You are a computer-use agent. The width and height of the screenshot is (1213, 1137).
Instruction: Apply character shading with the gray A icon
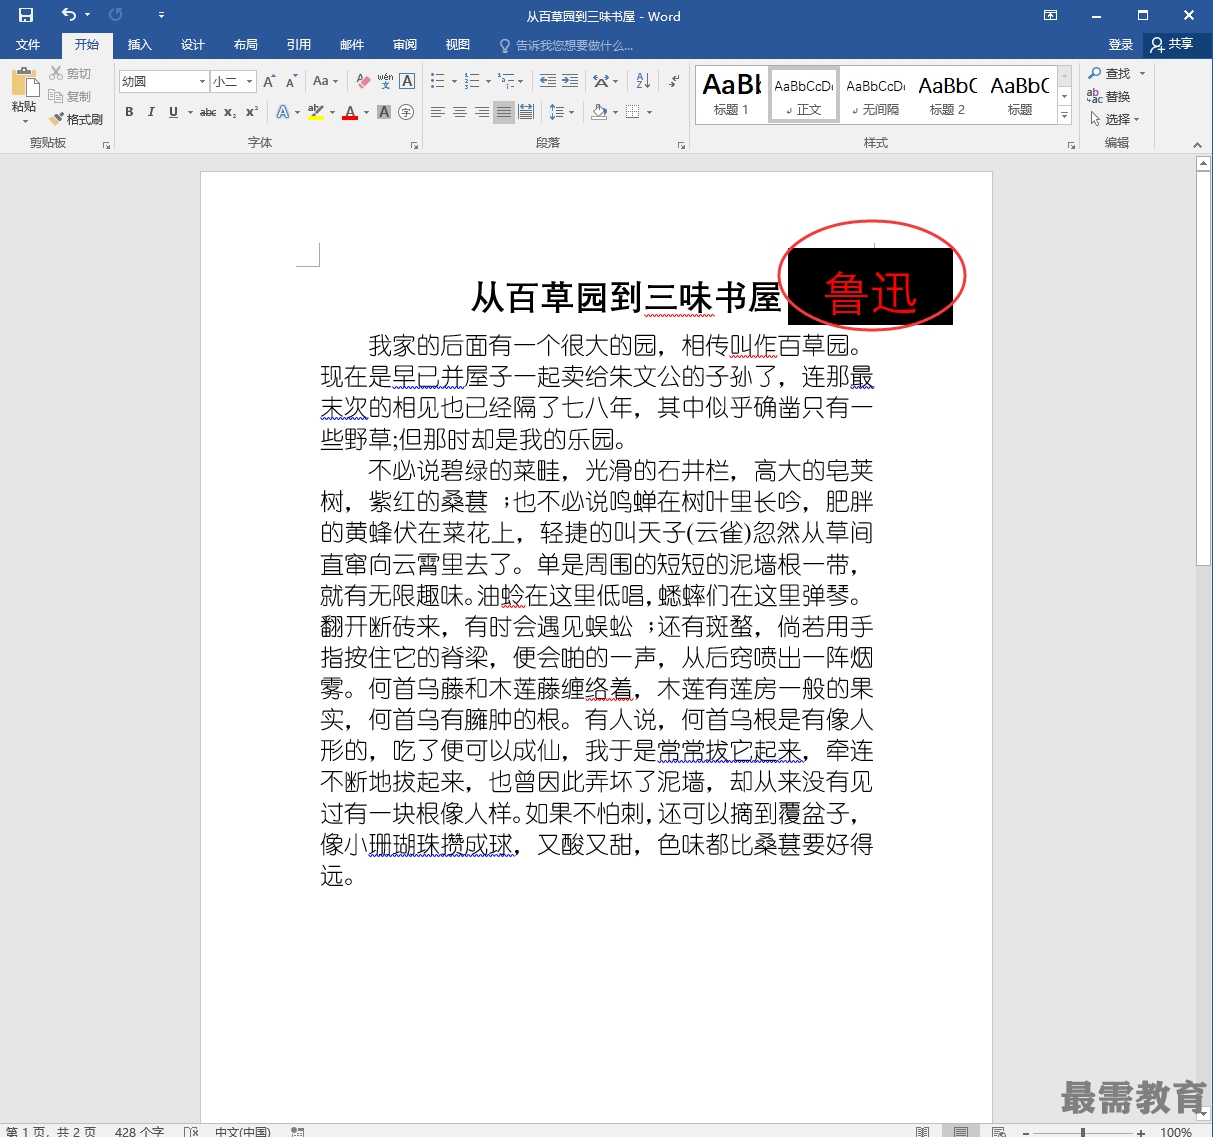pos(384,112)
